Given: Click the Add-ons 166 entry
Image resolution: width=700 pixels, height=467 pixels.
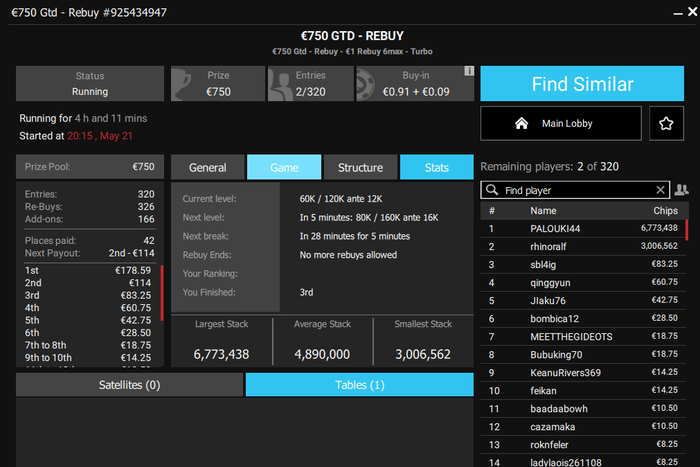Looking at the screenshot, I should [90, 219].
